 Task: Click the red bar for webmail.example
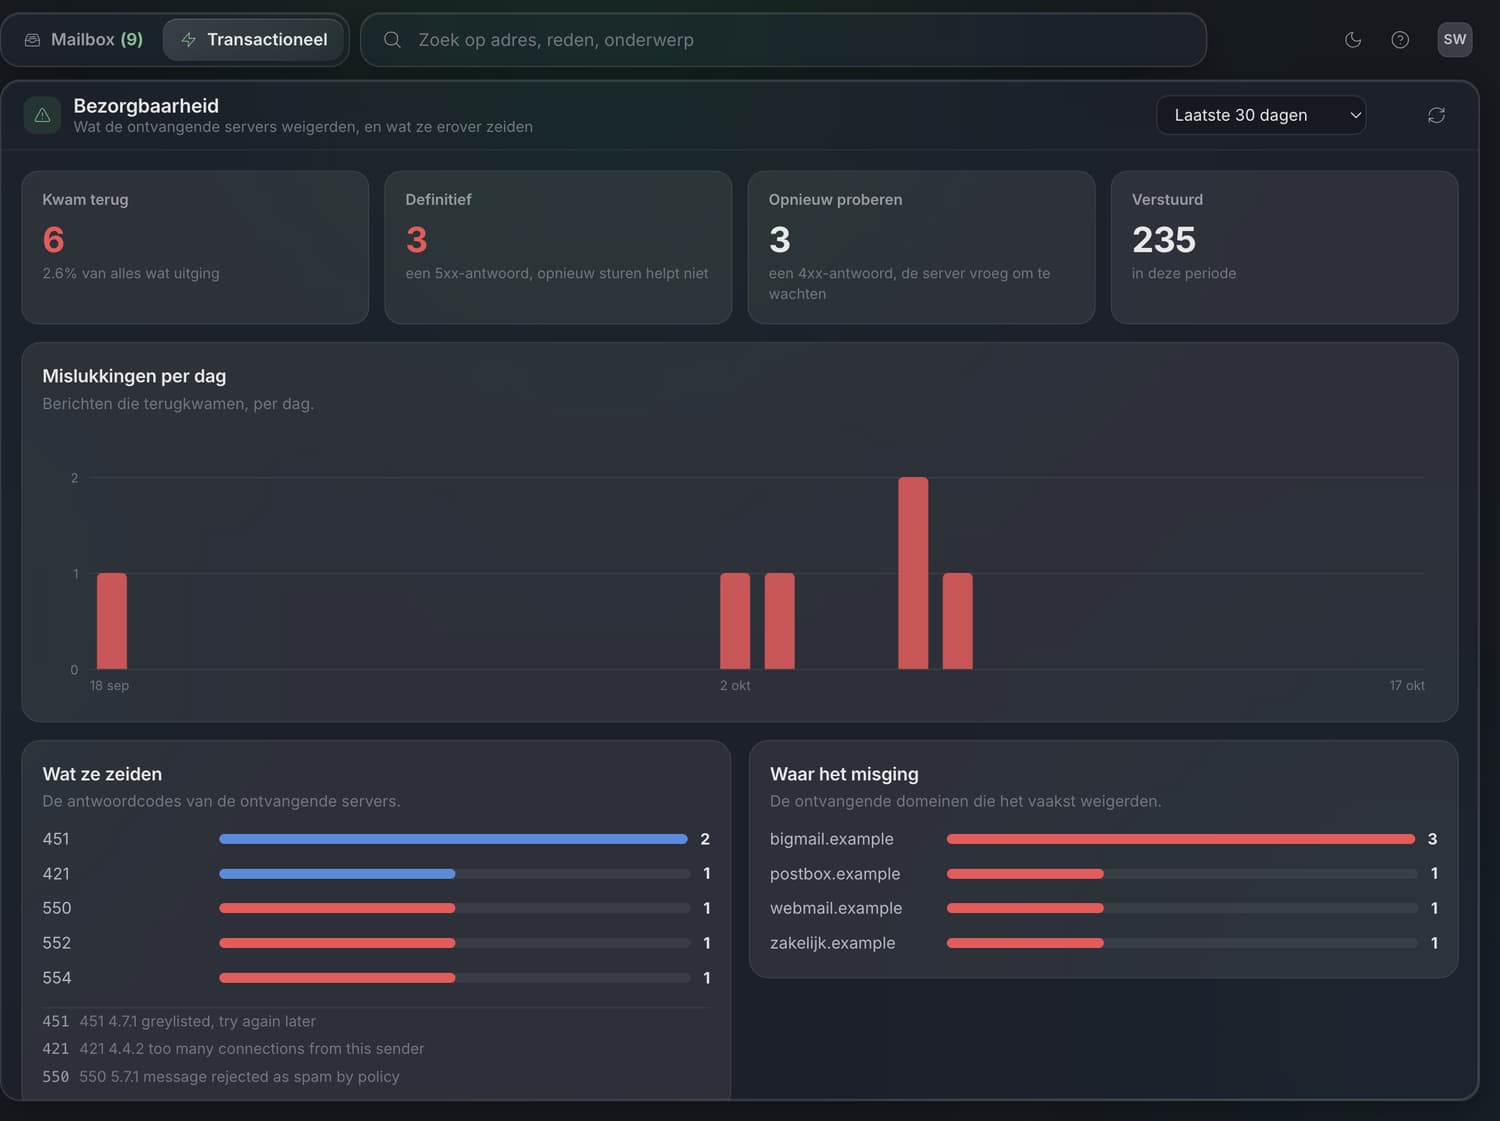pos(1025,908)
